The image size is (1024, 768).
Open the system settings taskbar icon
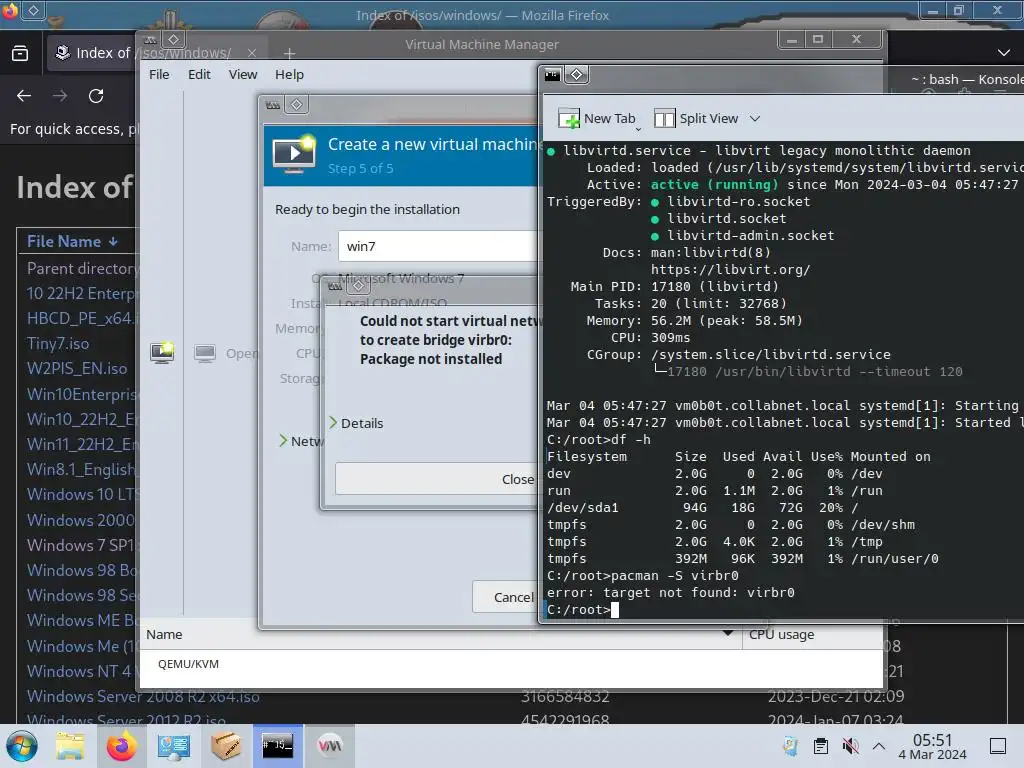(x=174, y=746)
